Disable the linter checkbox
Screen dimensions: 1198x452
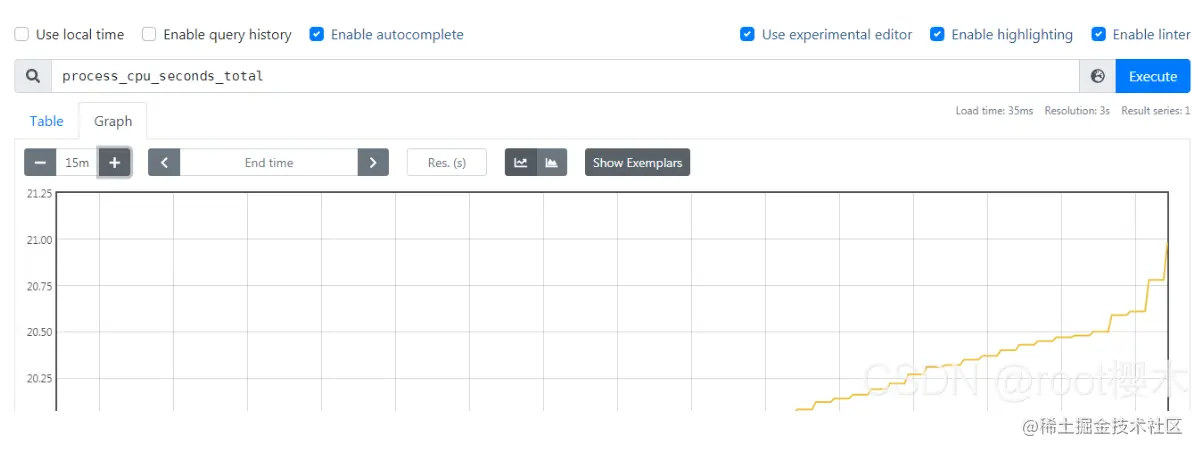tap(1099, 34)
